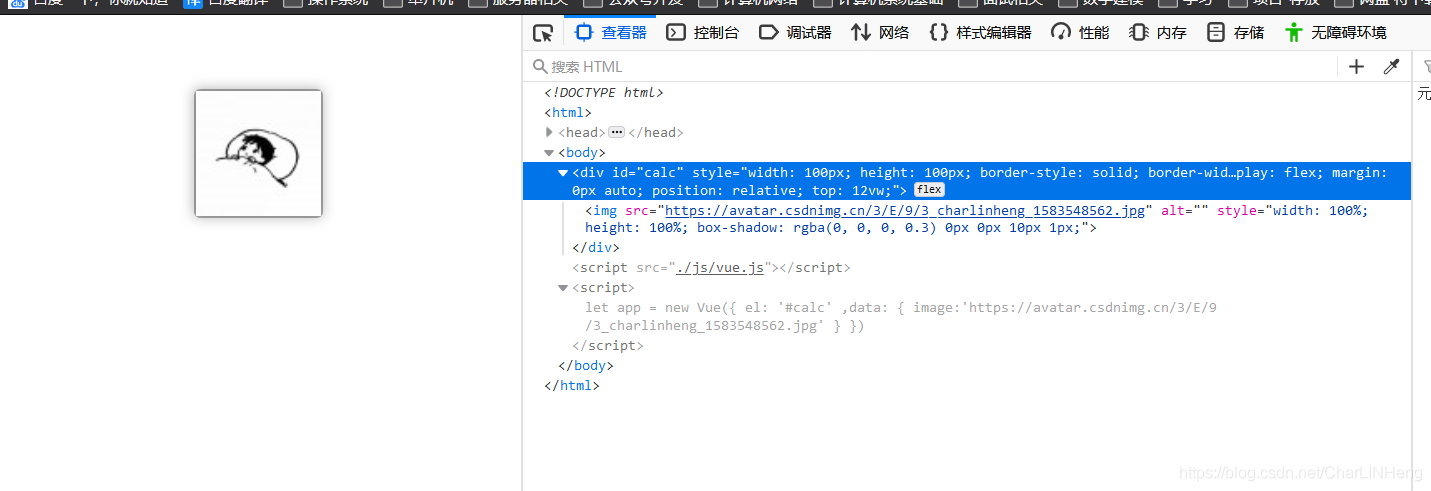The height and width of the screenshot is (491, 1431).
Task: Click the console icon beside 控制台 label
Action: coord(676,33)
